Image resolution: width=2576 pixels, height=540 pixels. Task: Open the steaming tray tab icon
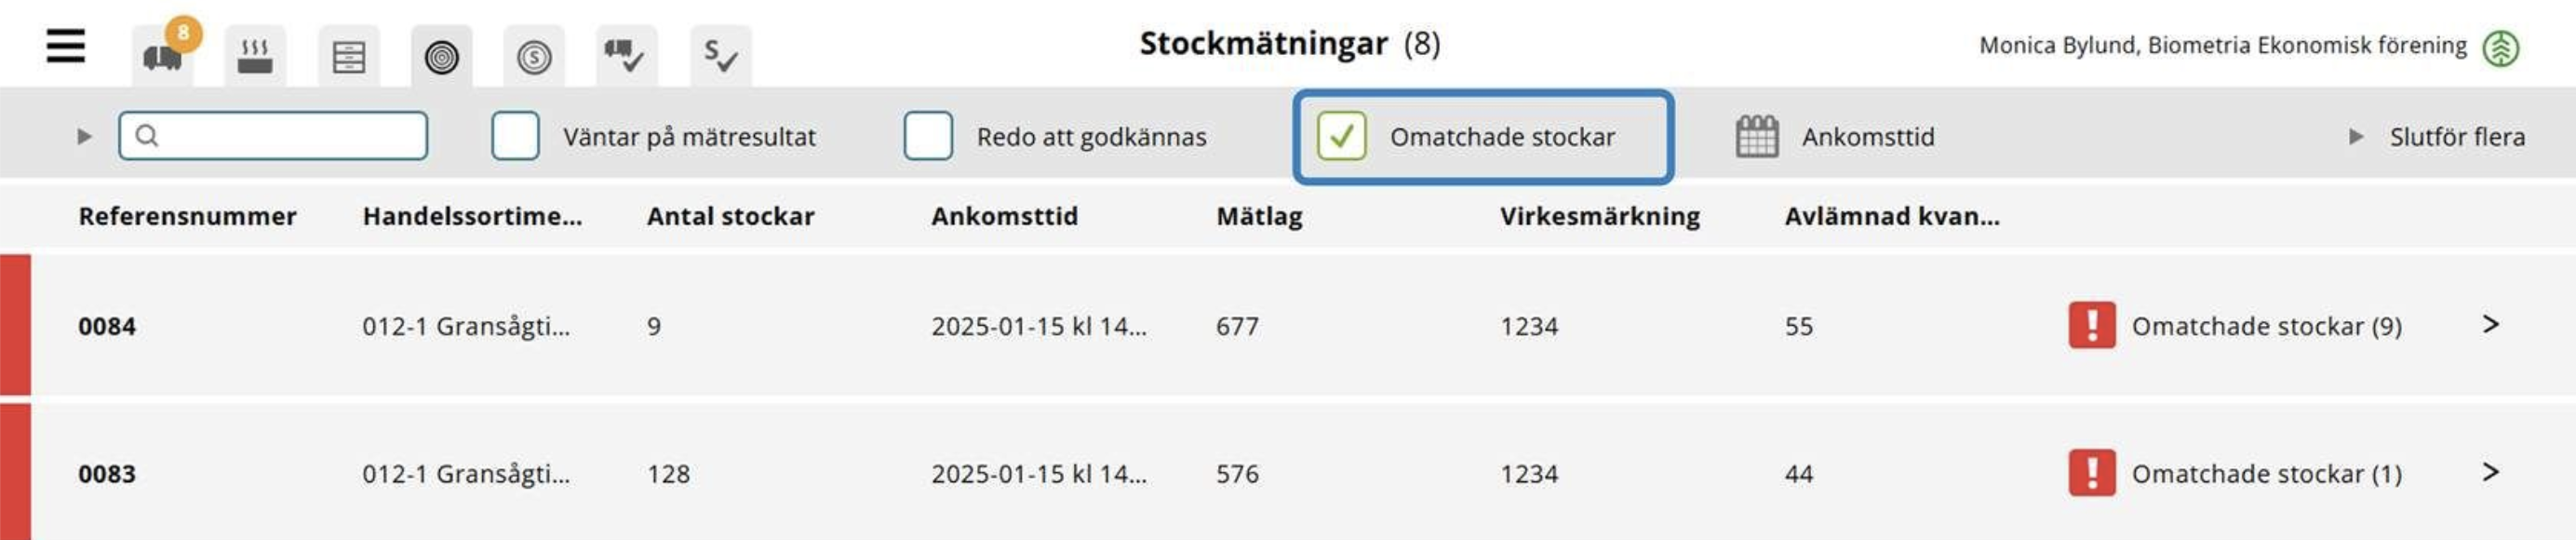click(255, 55)
